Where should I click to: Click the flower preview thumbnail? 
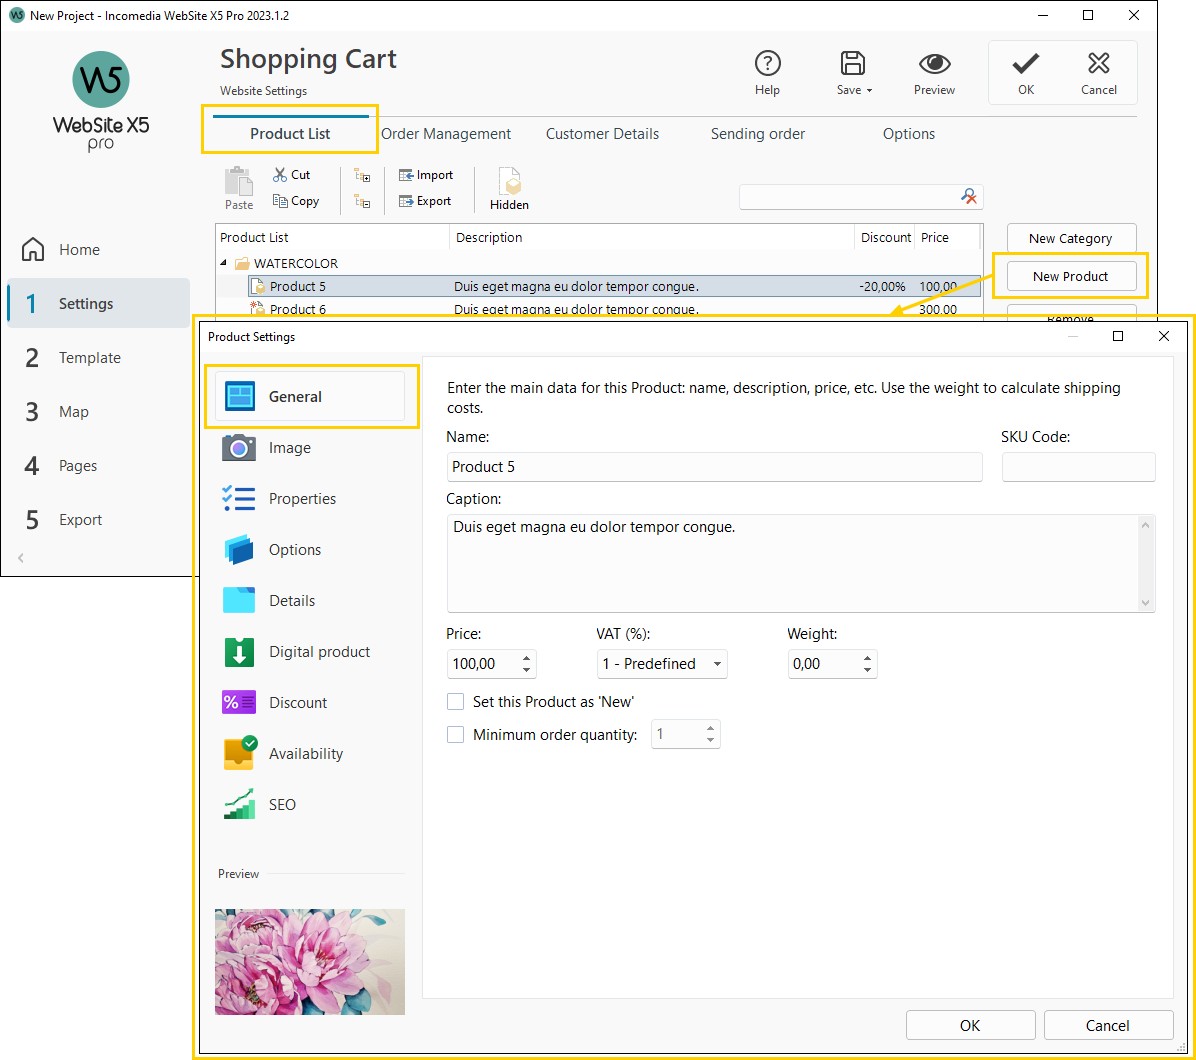point(309,961)
